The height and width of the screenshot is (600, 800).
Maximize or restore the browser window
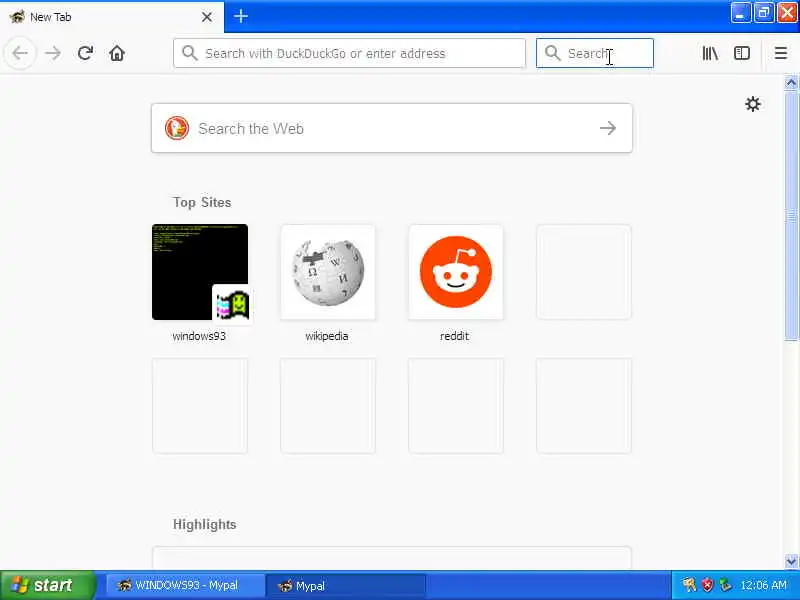(764, 13)
